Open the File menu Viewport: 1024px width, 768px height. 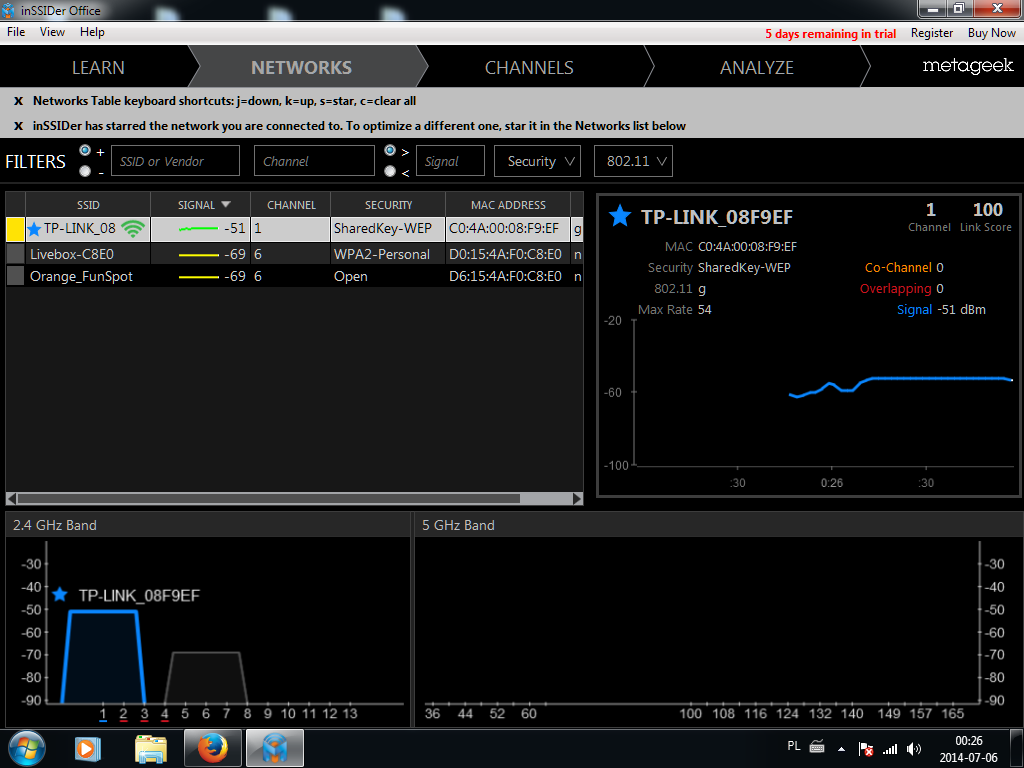[x=16, y=32]
